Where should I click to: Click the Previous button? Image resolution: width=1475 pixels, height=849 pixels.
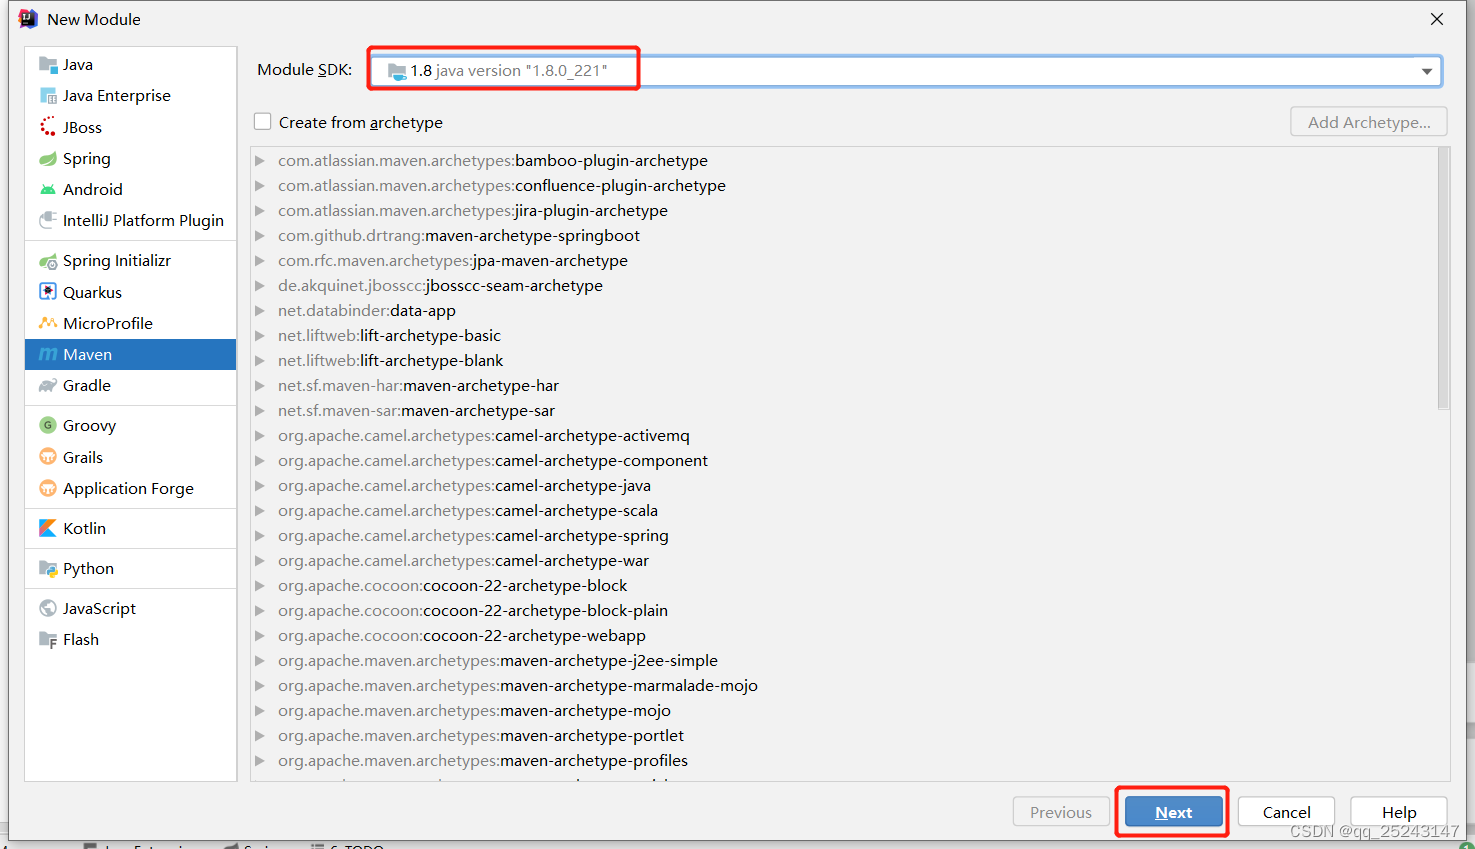1061,812
